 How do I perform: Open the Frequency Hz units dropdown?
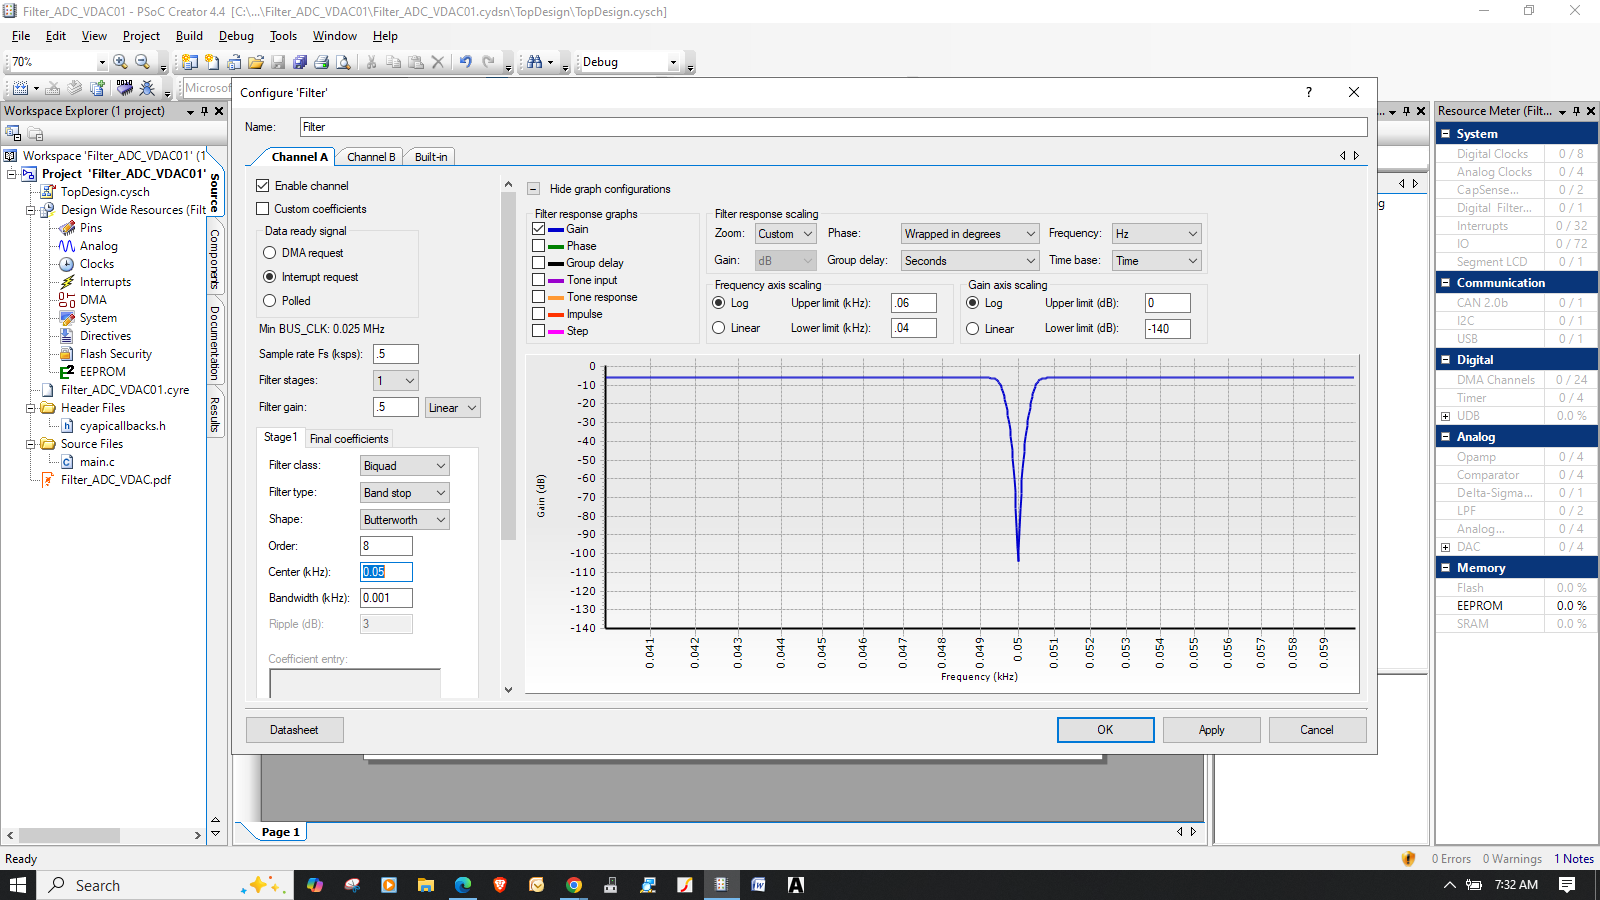click(1157, 234)
